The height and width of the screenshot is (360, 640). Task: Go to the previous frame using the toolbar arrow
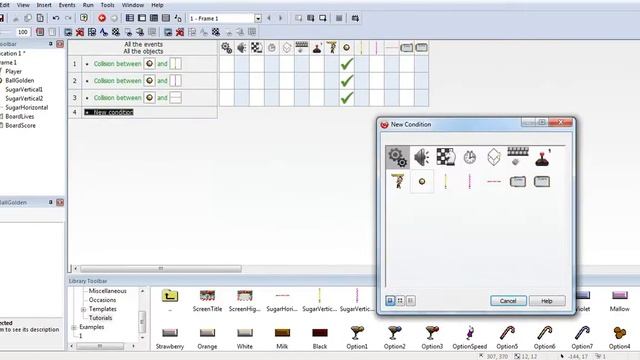coord(269,18)
